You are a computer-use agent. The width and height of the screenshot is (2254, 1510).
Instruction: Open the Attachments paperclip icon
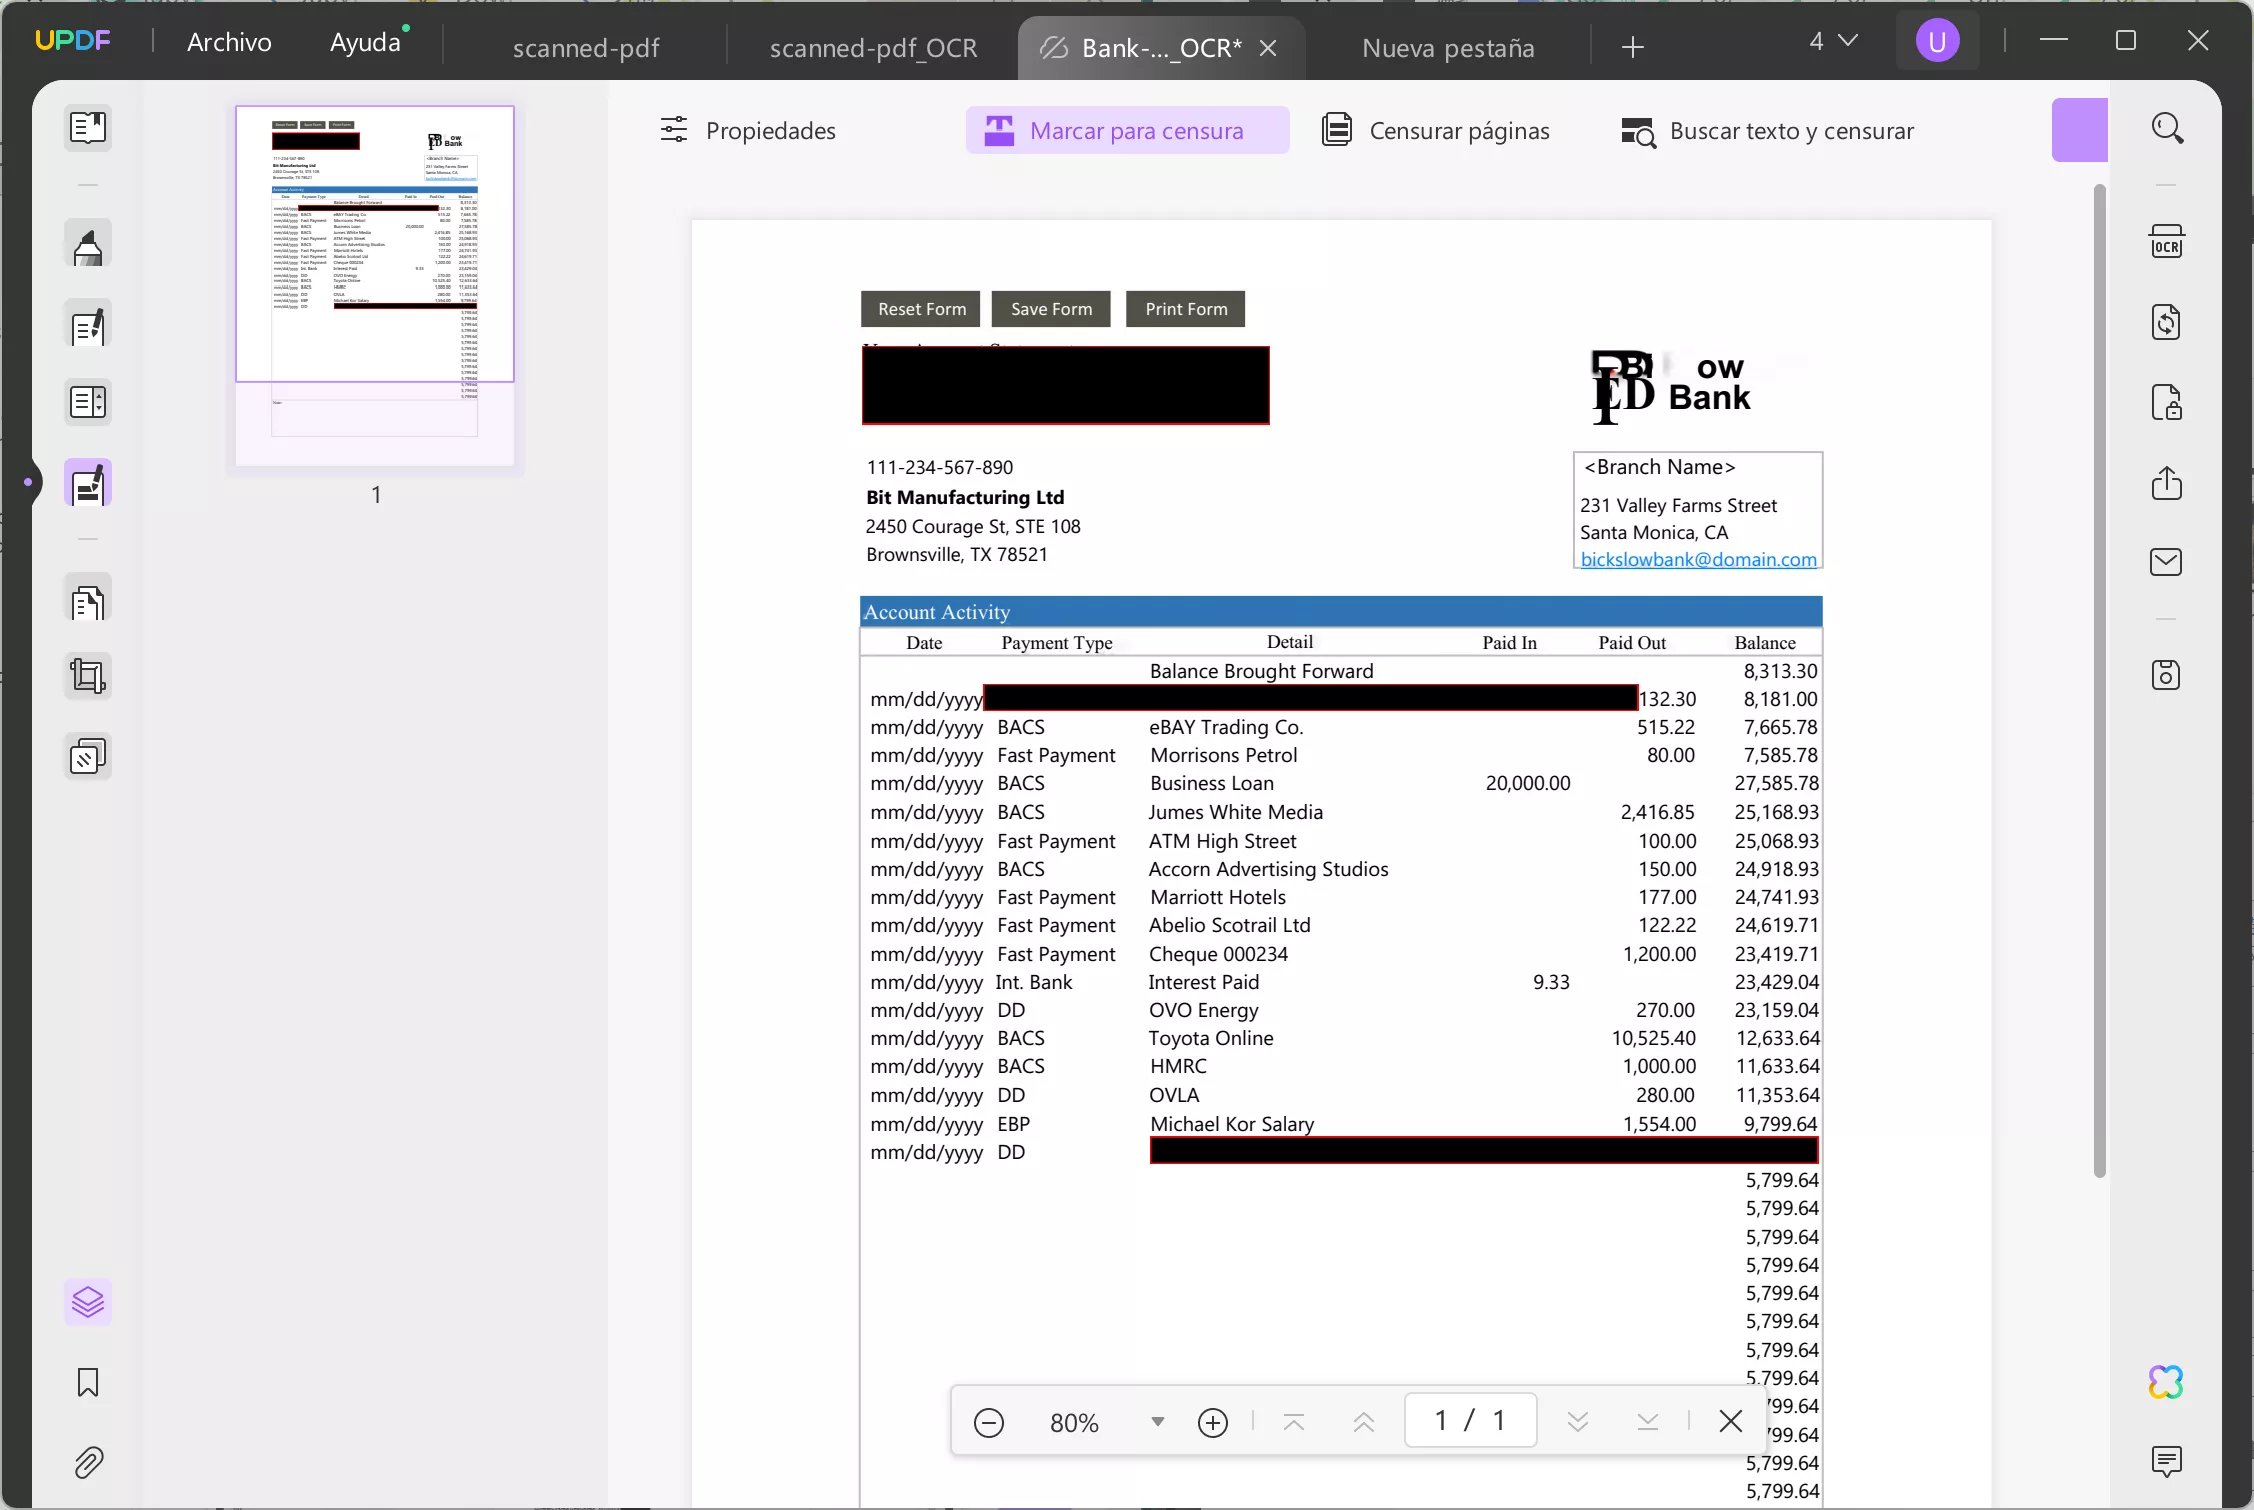click(88, 1463)
